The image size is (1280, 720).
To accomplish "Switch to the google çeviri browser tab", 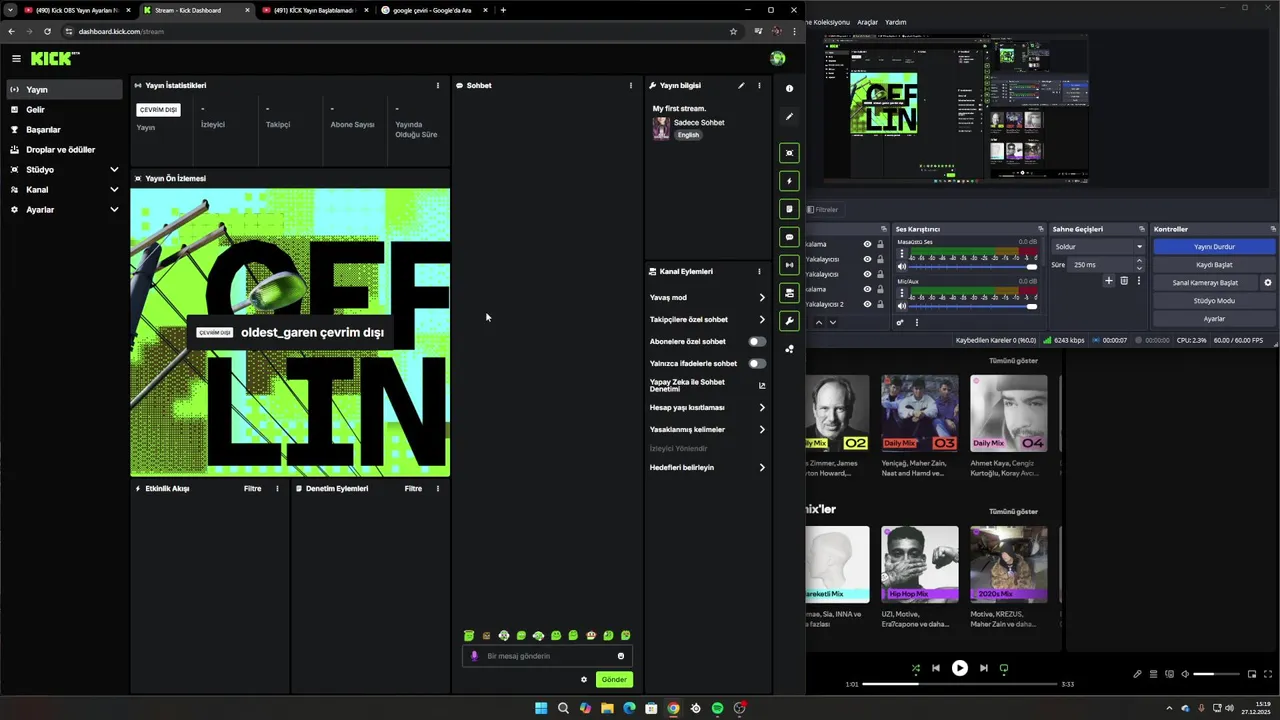I will [434, 10].
